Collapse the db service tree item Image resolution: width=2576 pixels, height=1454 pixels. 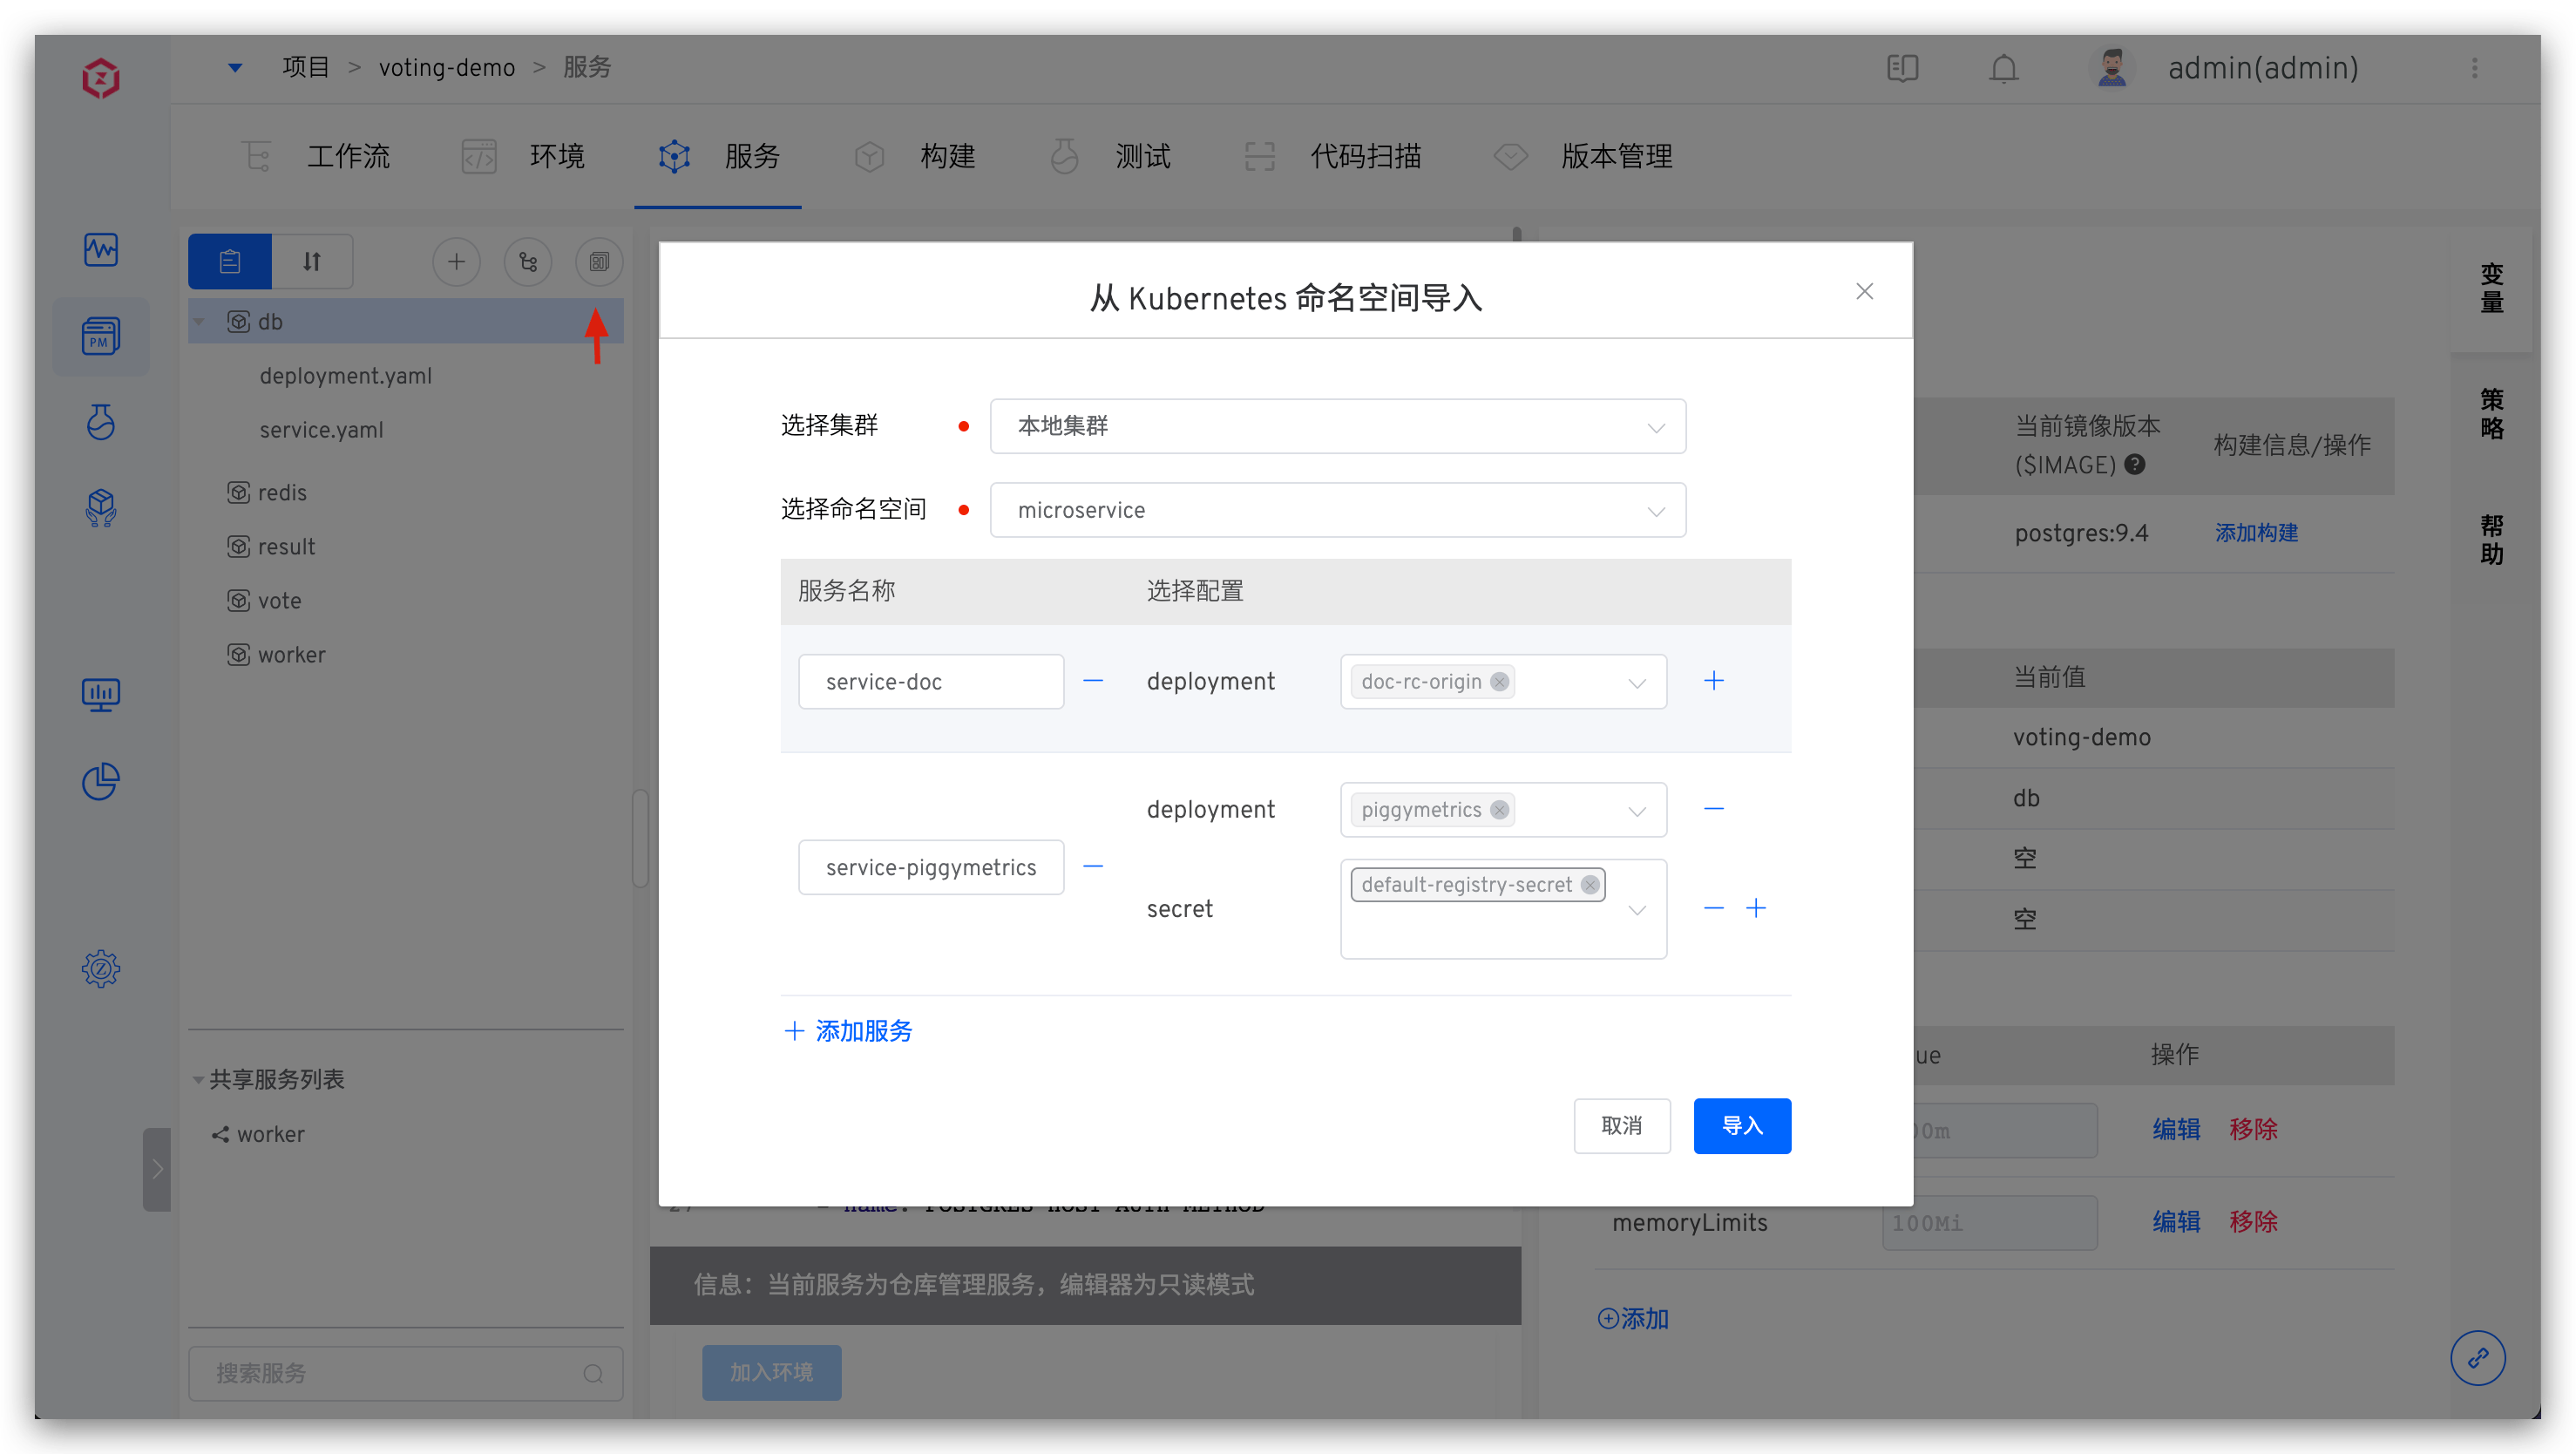pos(199,321)
